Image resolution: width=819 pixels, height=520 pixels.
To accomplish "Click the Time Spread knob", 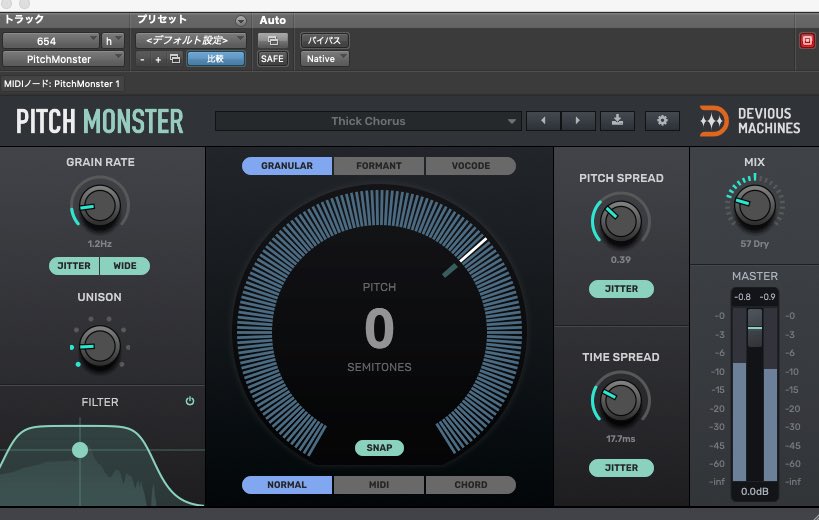I will [621, 400].
